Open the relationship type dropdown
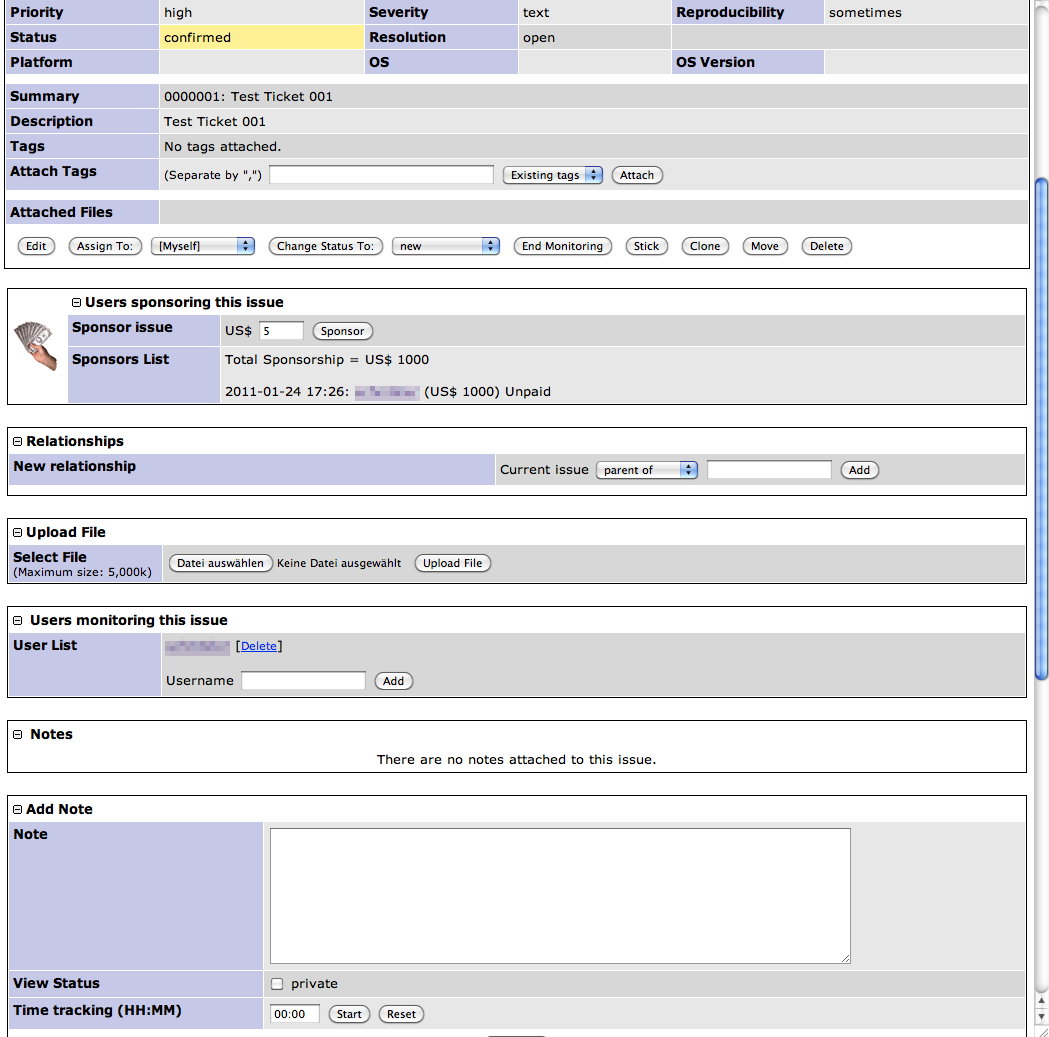The height and width of the screenshot is (1037, 1049). click(x=646, y=470)
